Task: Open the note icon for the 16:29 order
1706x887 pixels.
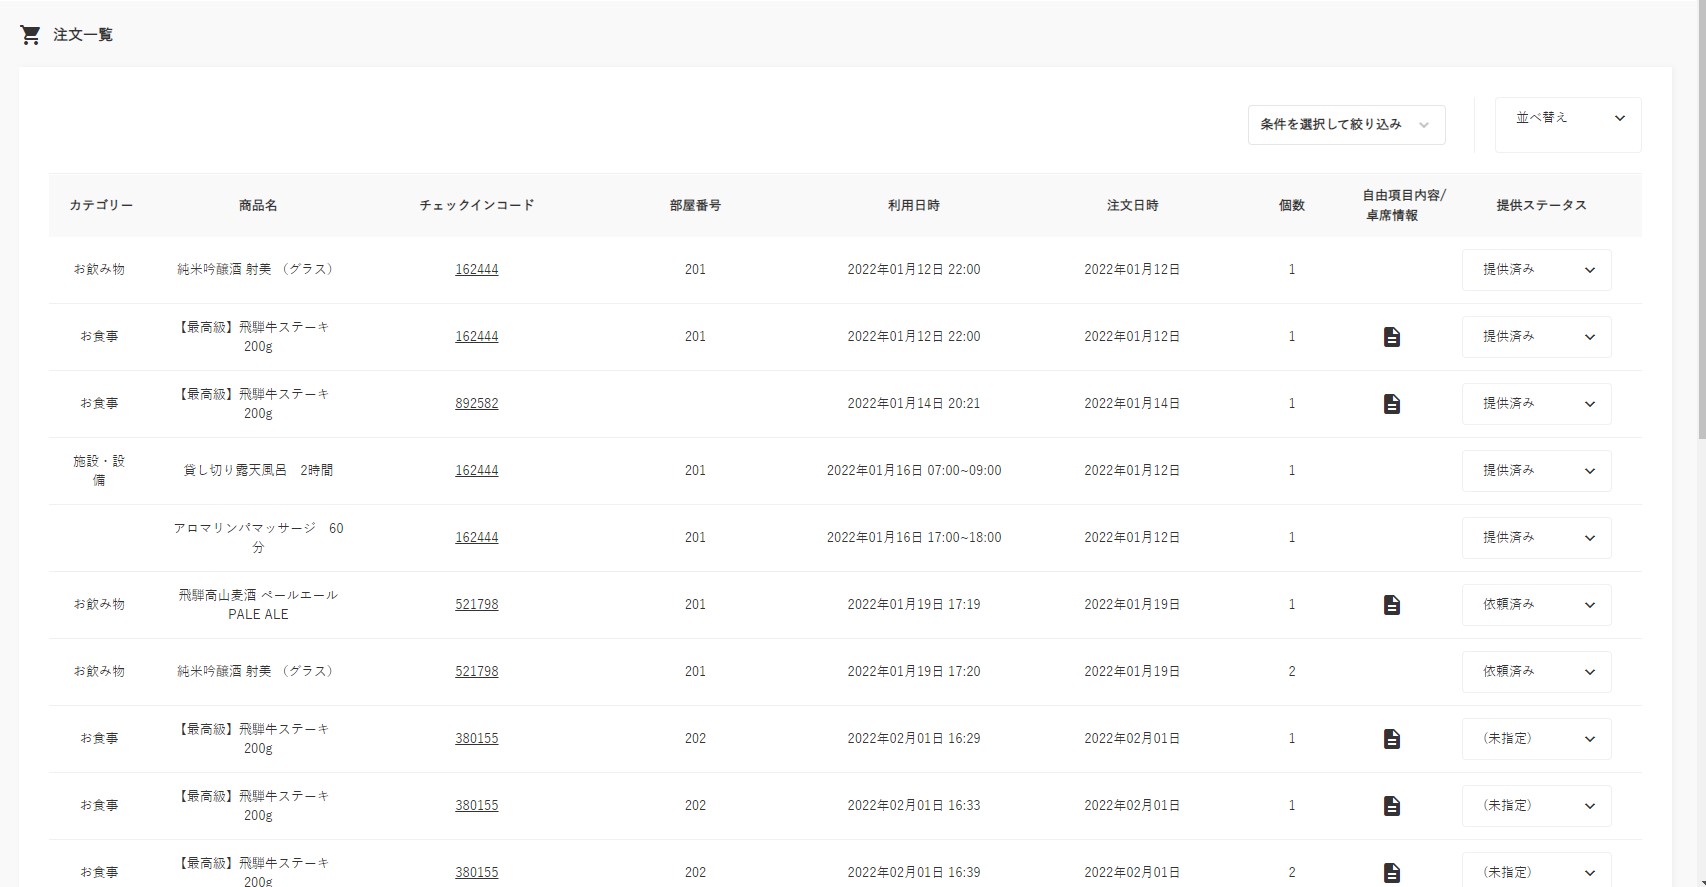Action: [1391, 739]
